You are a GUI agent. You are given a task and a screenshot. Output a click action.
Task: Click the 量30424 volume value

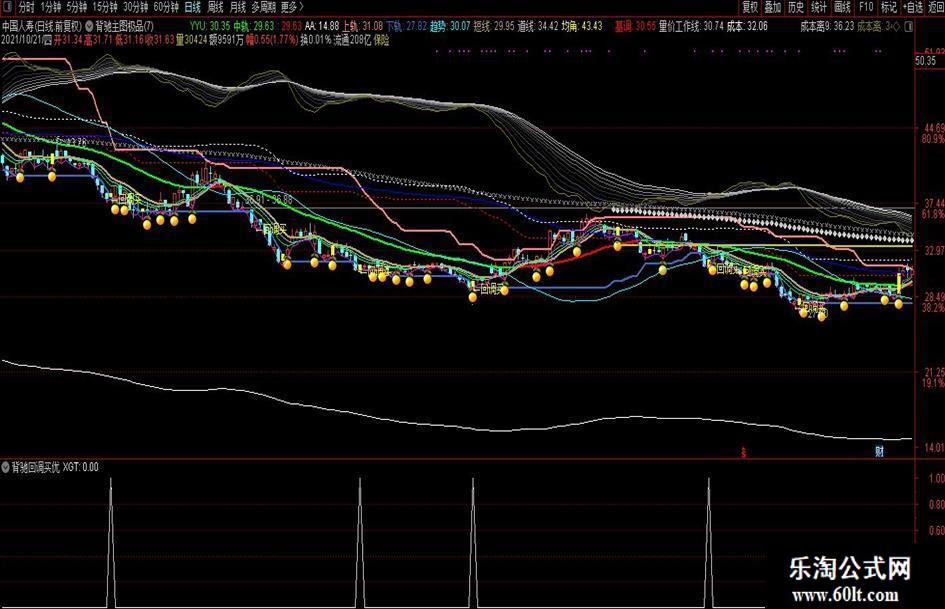(x=192, y=40)
